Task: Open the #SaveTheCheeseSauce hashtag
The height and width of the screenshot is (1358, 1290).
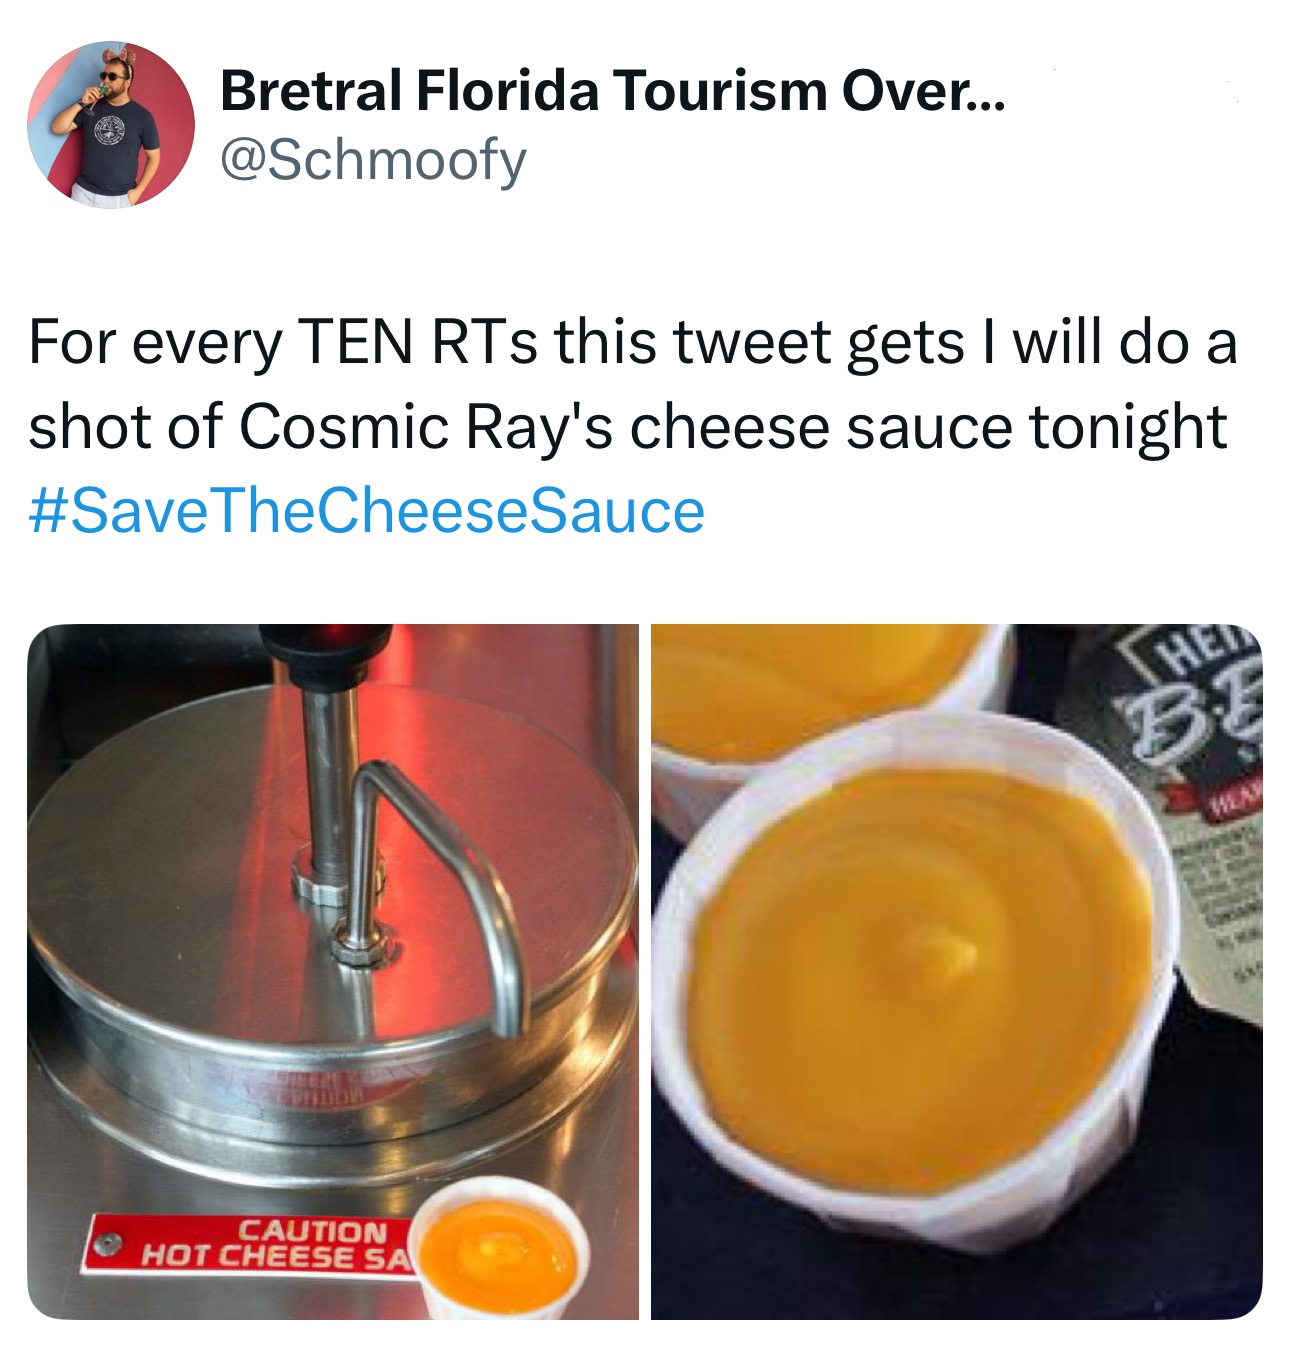Action: (x=367, y=511)
